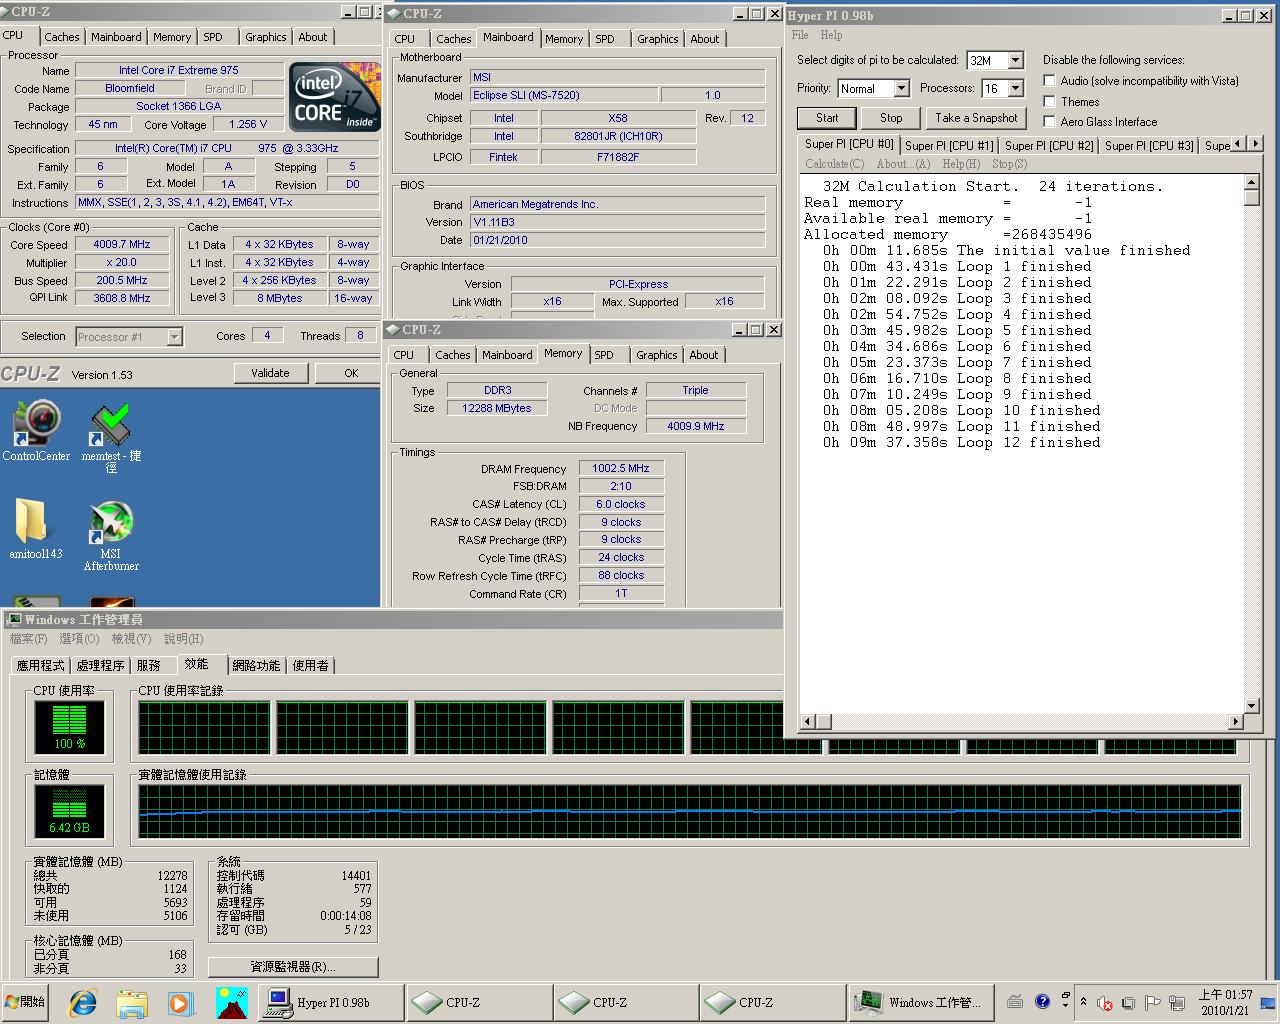Click the CPU usage 100% meter
Viewport: 1280px width, 1024px height.
pos(69,726)
